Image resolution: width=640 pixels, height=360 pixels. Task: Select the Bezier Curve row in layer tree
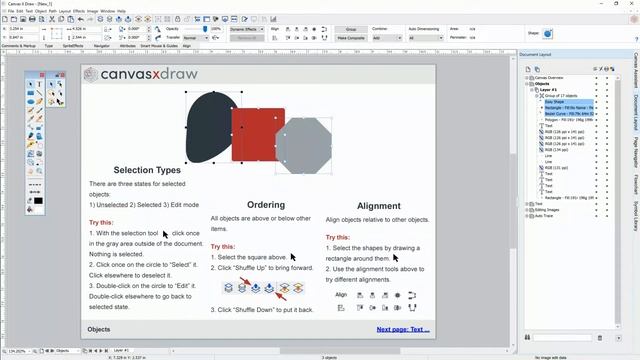tap(569, 113)
